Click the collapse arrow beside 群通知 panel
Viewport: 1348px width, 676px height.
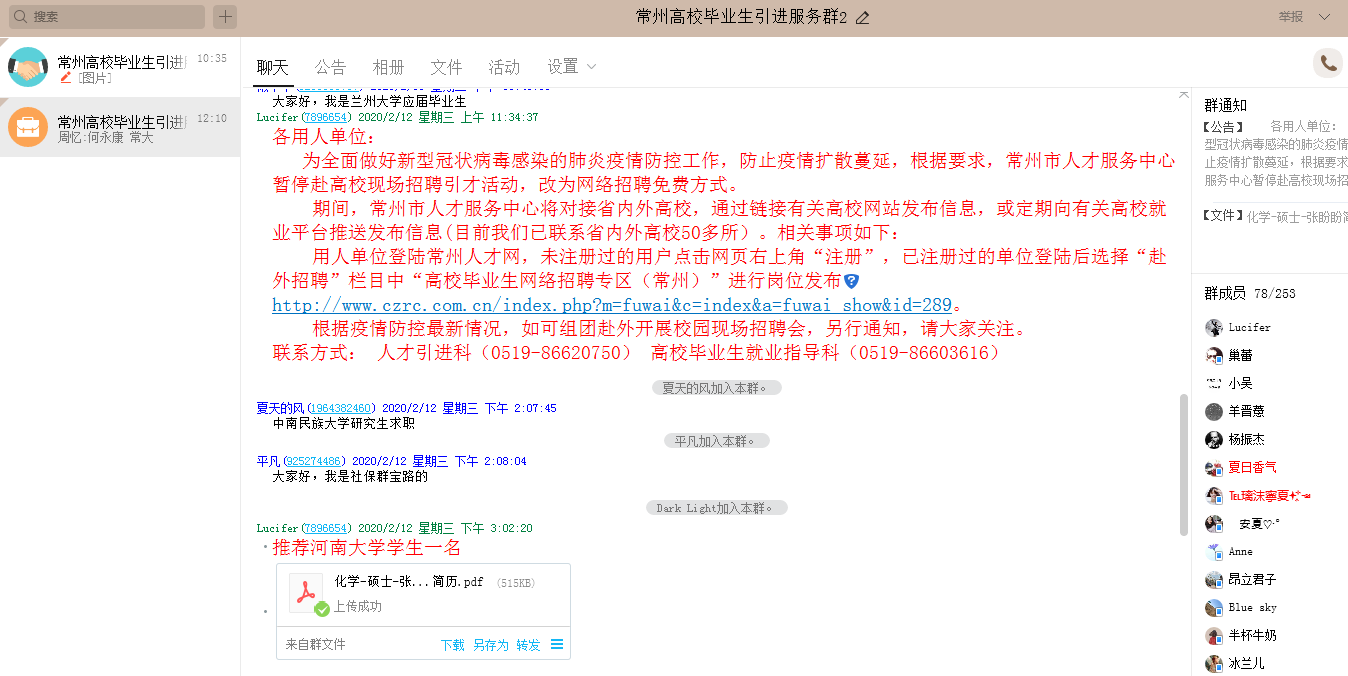pyautogui.click(x=1184, y=94)
